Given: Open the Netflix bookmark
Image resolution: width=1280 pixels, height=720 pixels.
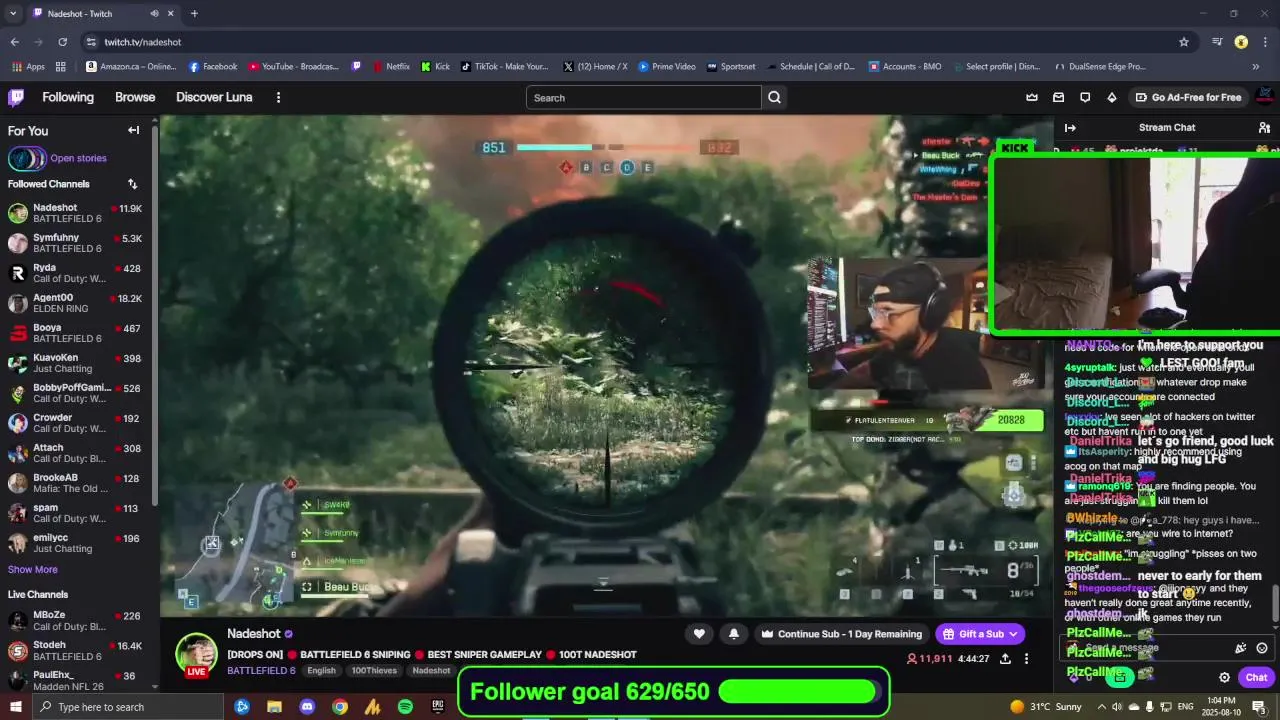Looking at the screenshot, I should pyautogui.click(x=390, y=67).
